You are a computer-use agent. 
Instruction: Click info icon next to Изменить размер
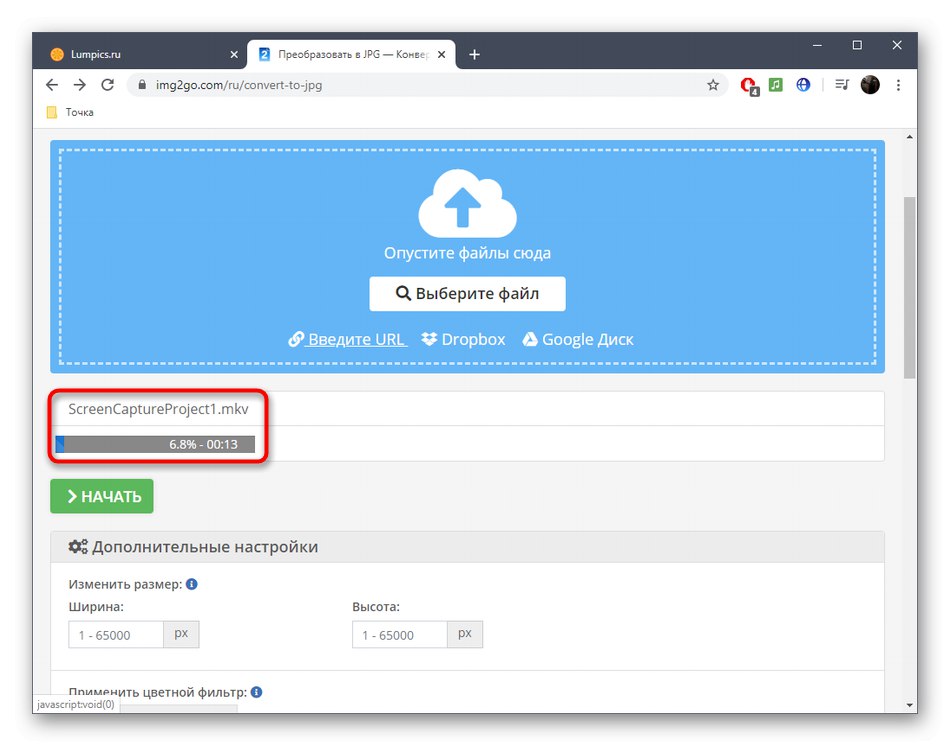(x=192, y=584)
